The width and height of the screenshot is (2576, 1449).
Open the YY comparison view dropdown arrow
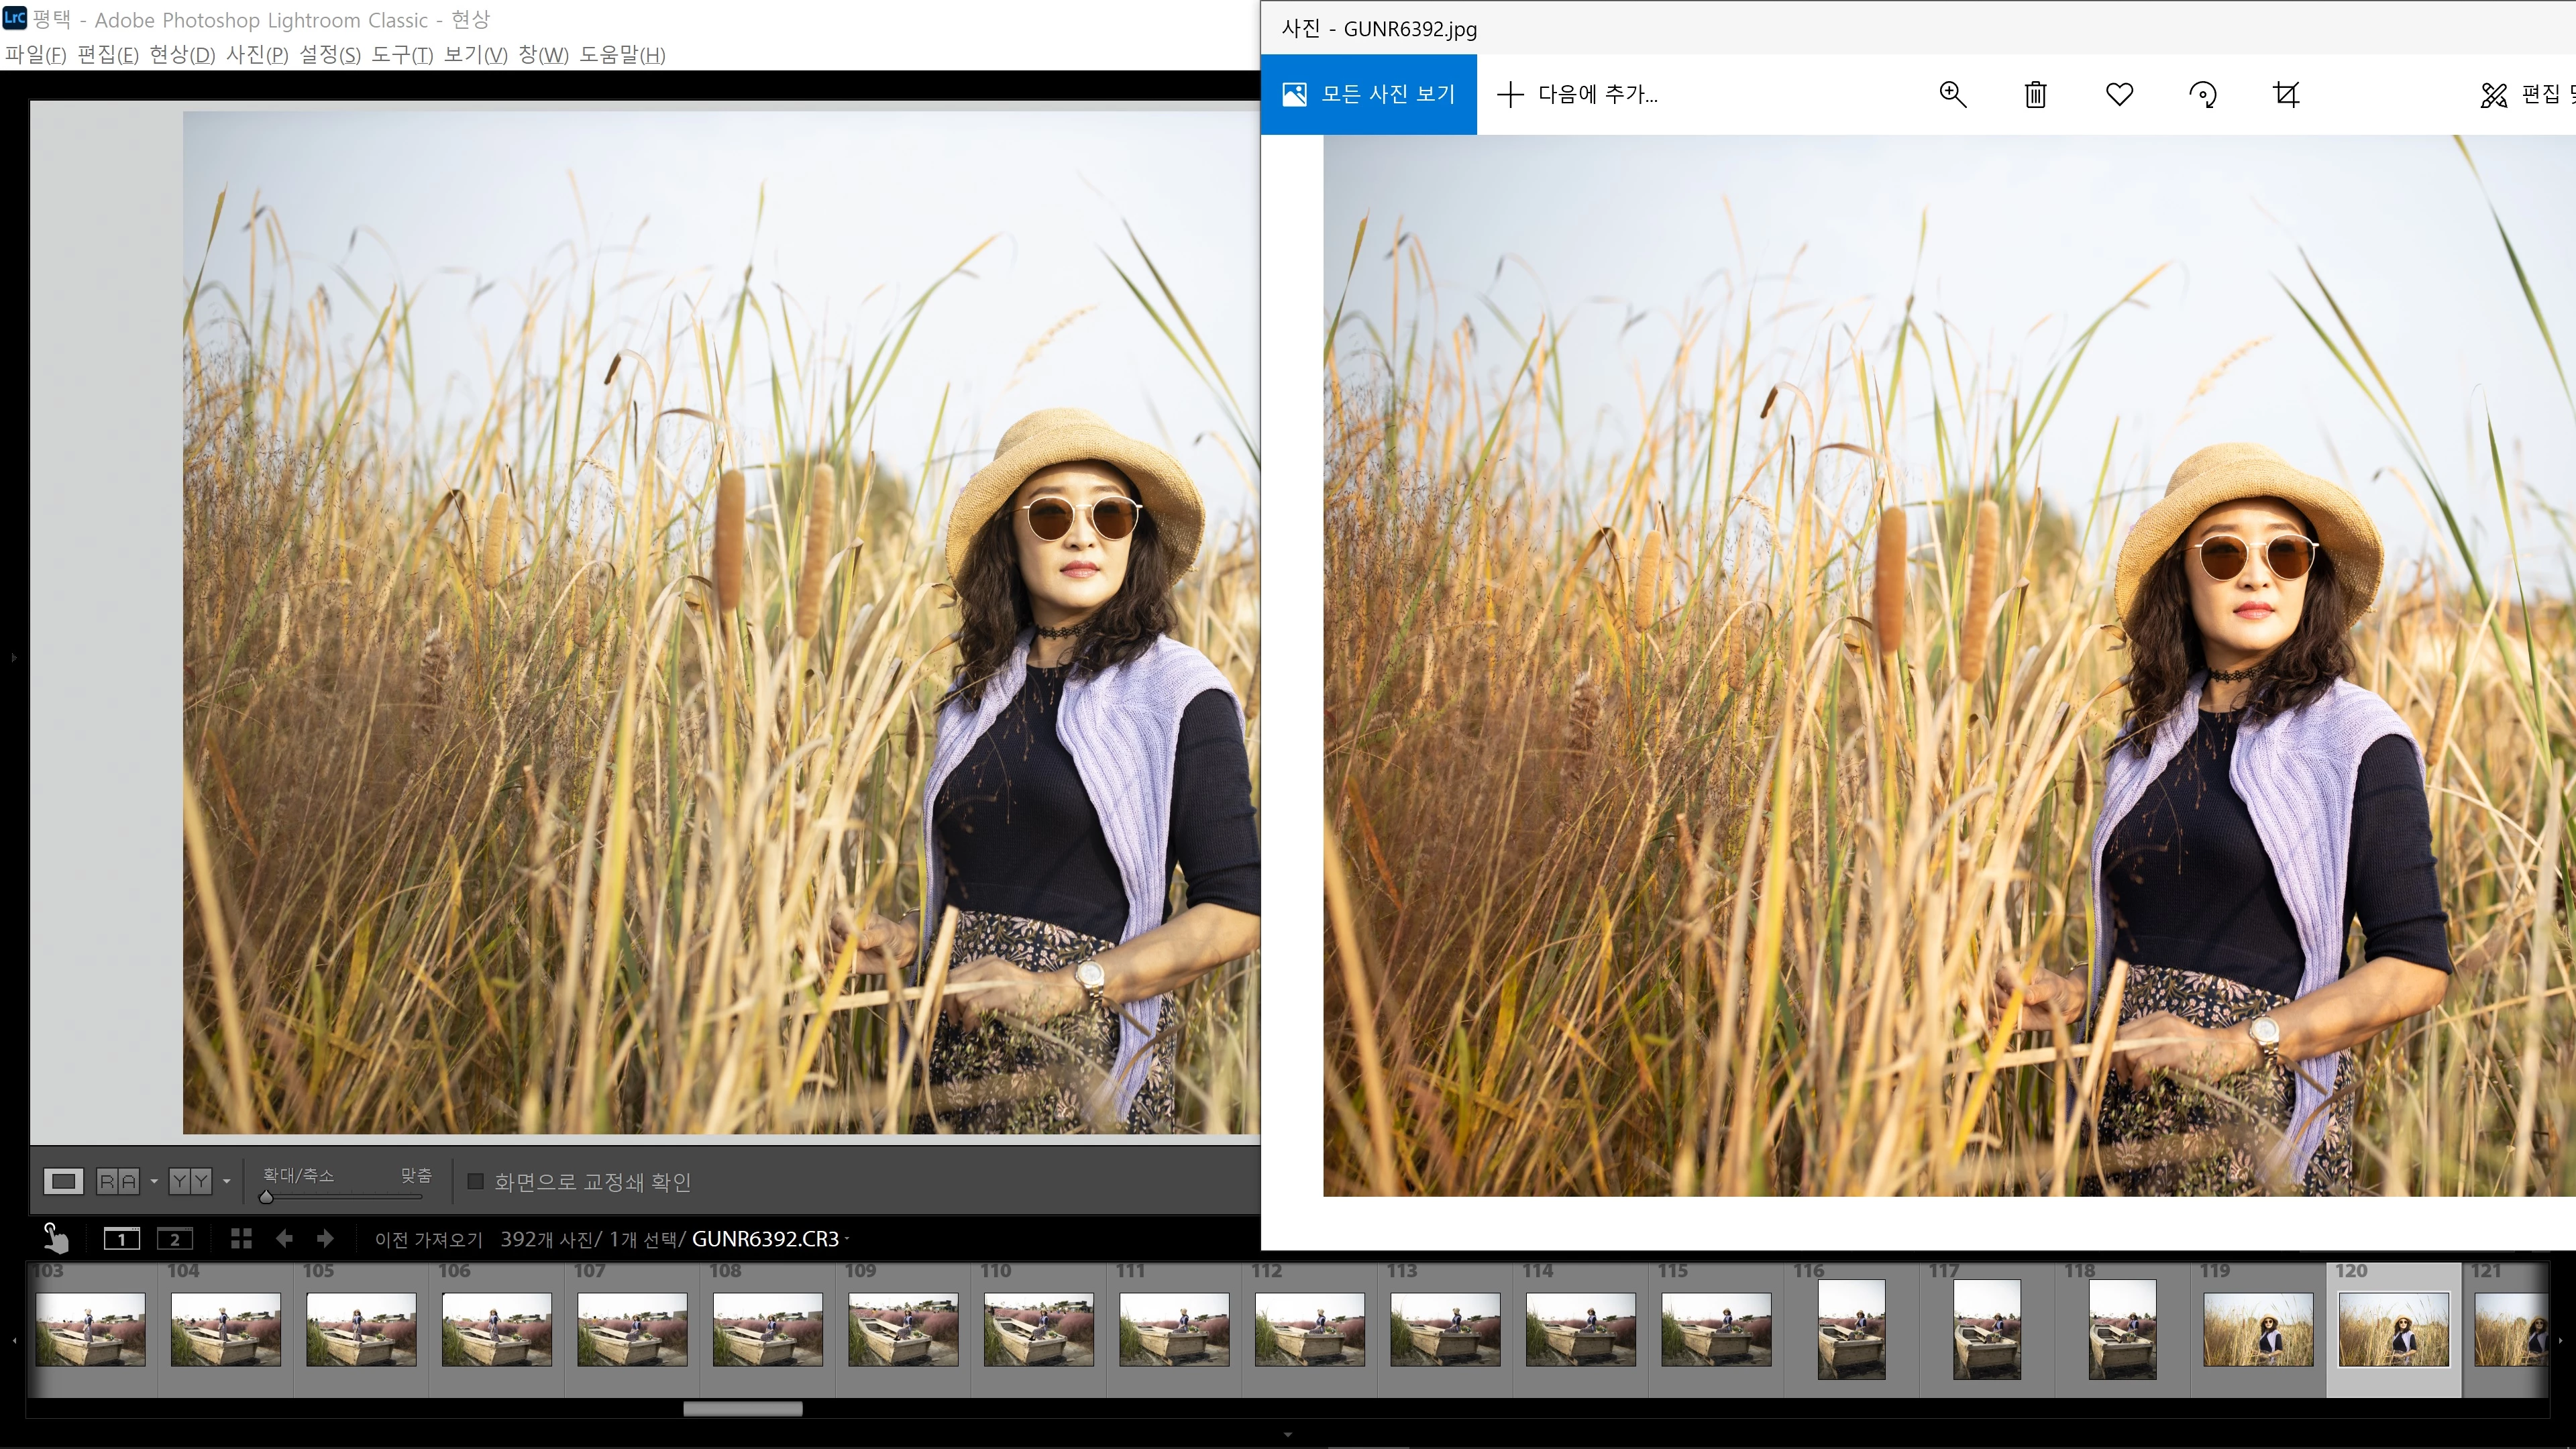click(227, 1182)
